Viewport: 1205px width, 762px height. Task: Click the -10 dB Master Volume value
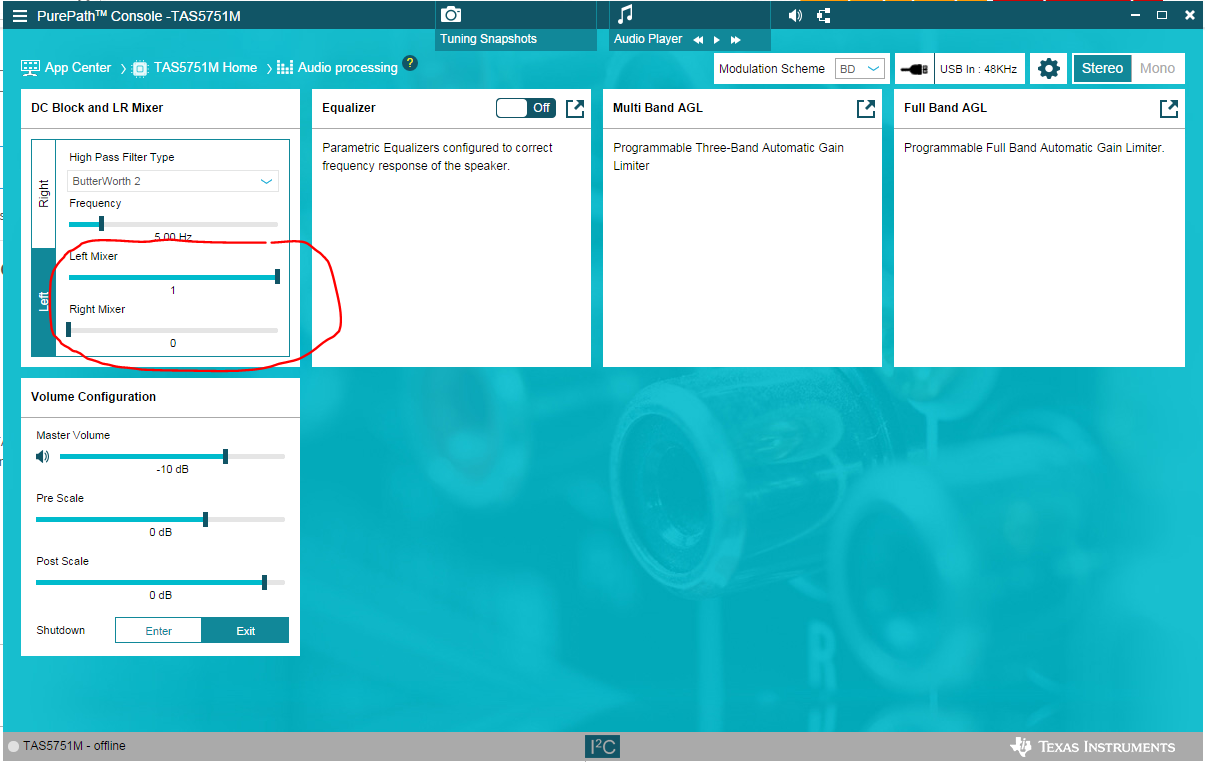click(172, 470)
